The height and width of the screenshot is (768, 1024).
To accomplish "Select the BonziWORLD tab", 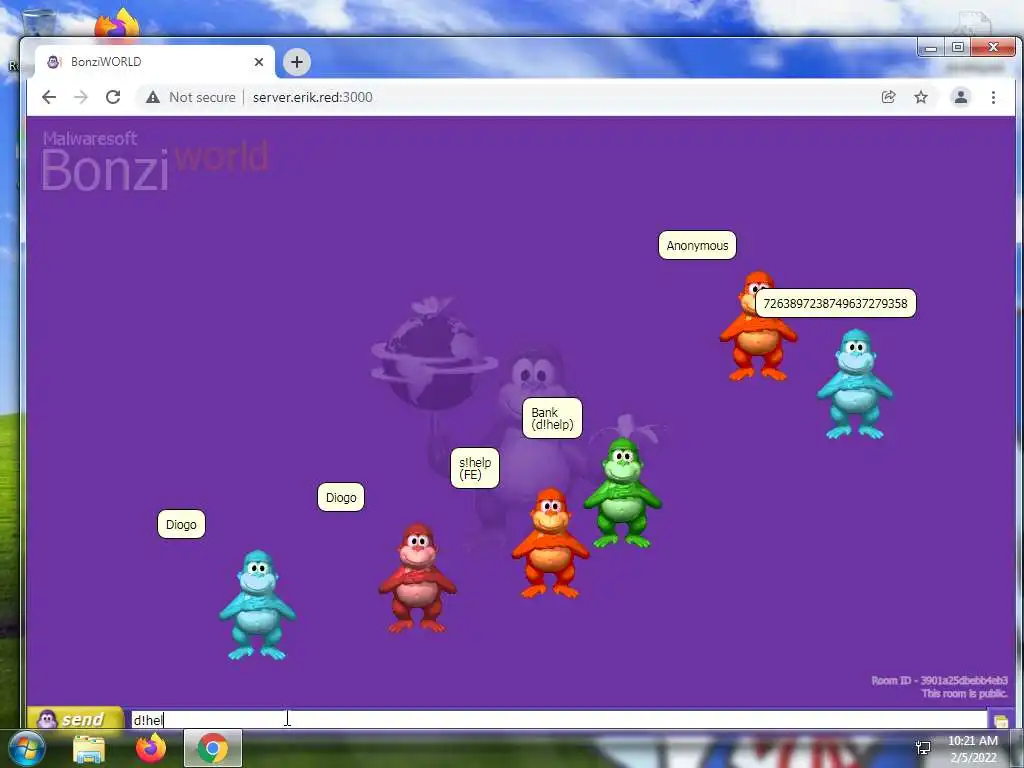I will coord(154,62).
